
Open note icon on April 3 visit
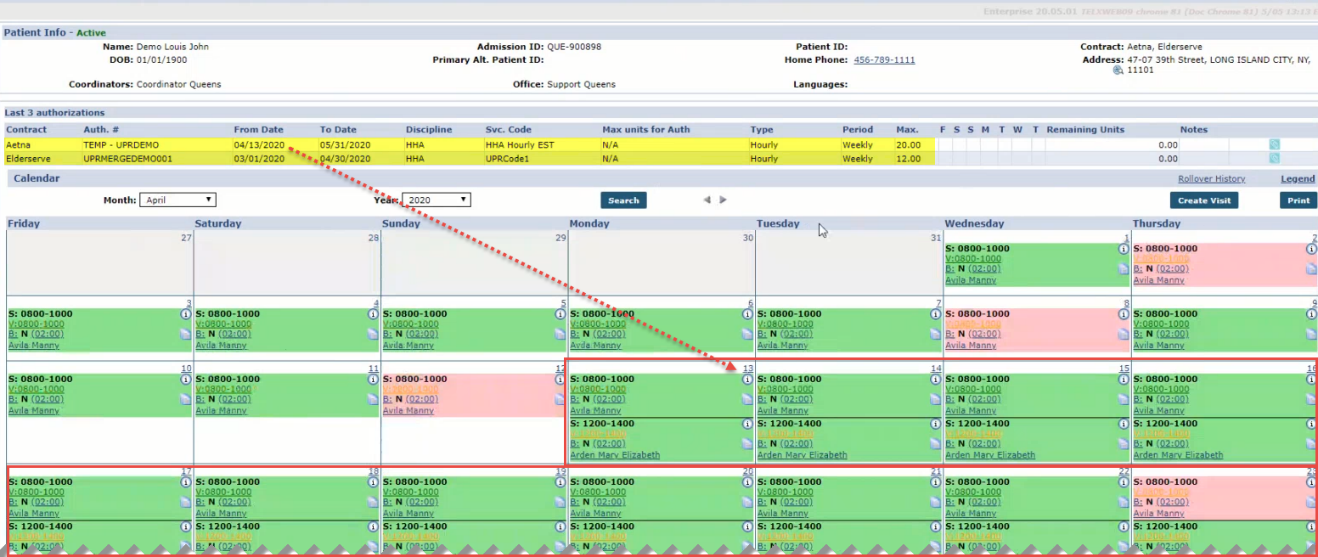click(x=186, y=334)
